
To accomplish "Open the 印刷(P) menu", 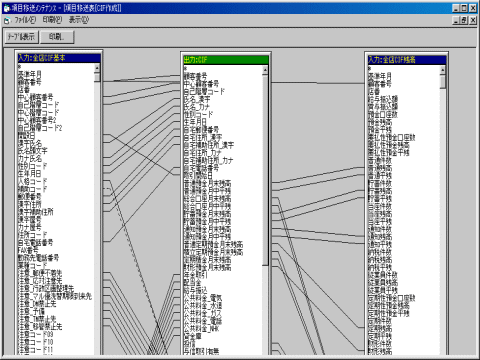I will coord(52,20).
